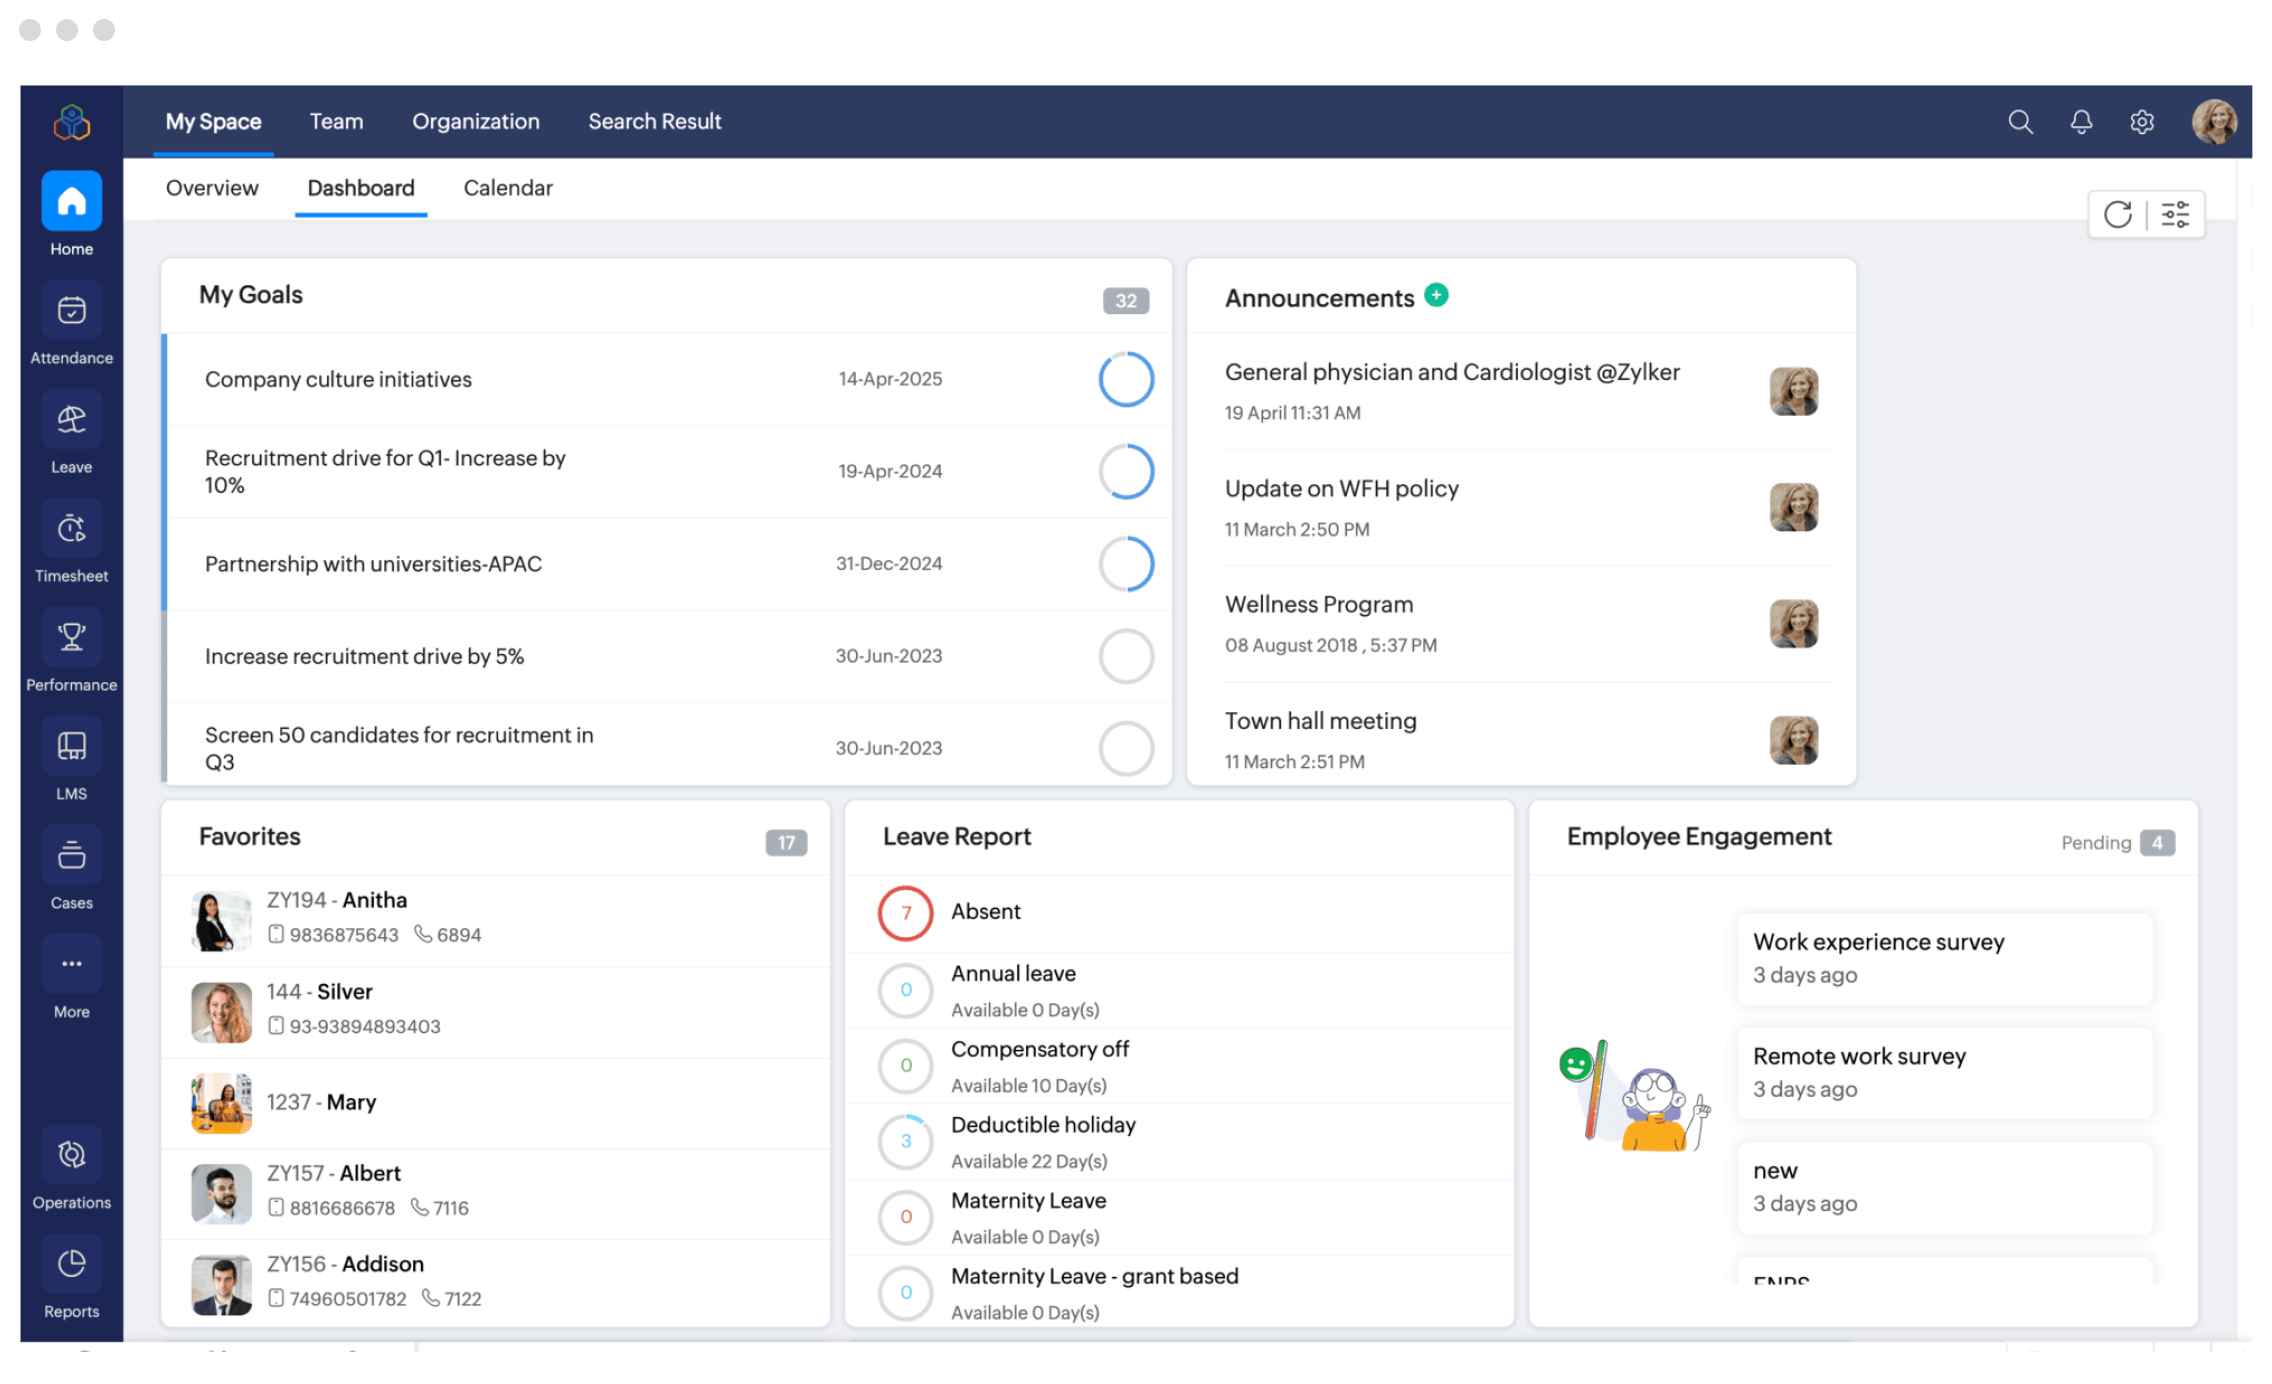This screenshot has width=2272, height=1384.
Task: Click the notifications bell icon
Action: coord(2081,122)
